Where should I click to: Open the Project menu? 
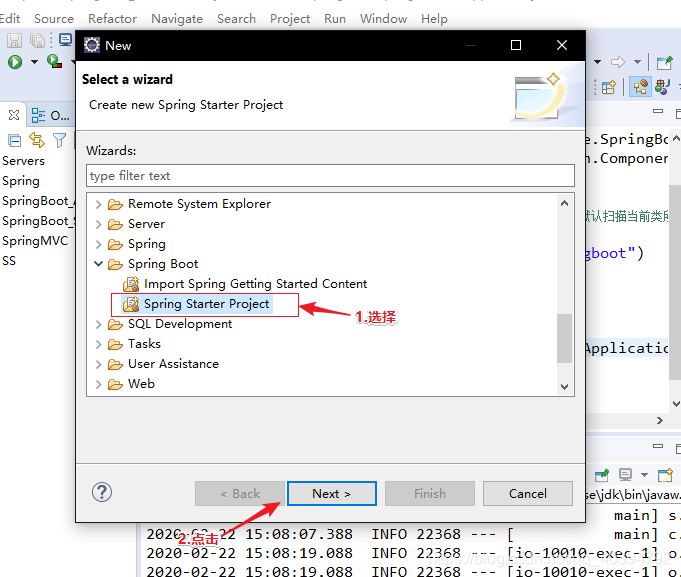[x=290, y=19]
